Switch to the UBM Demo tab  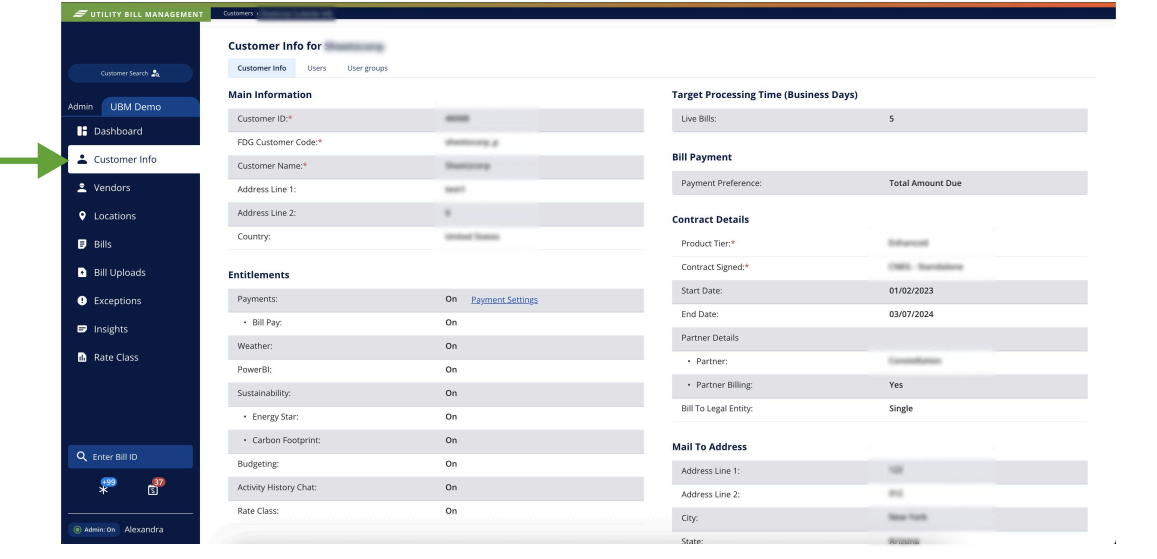[150, 107]
